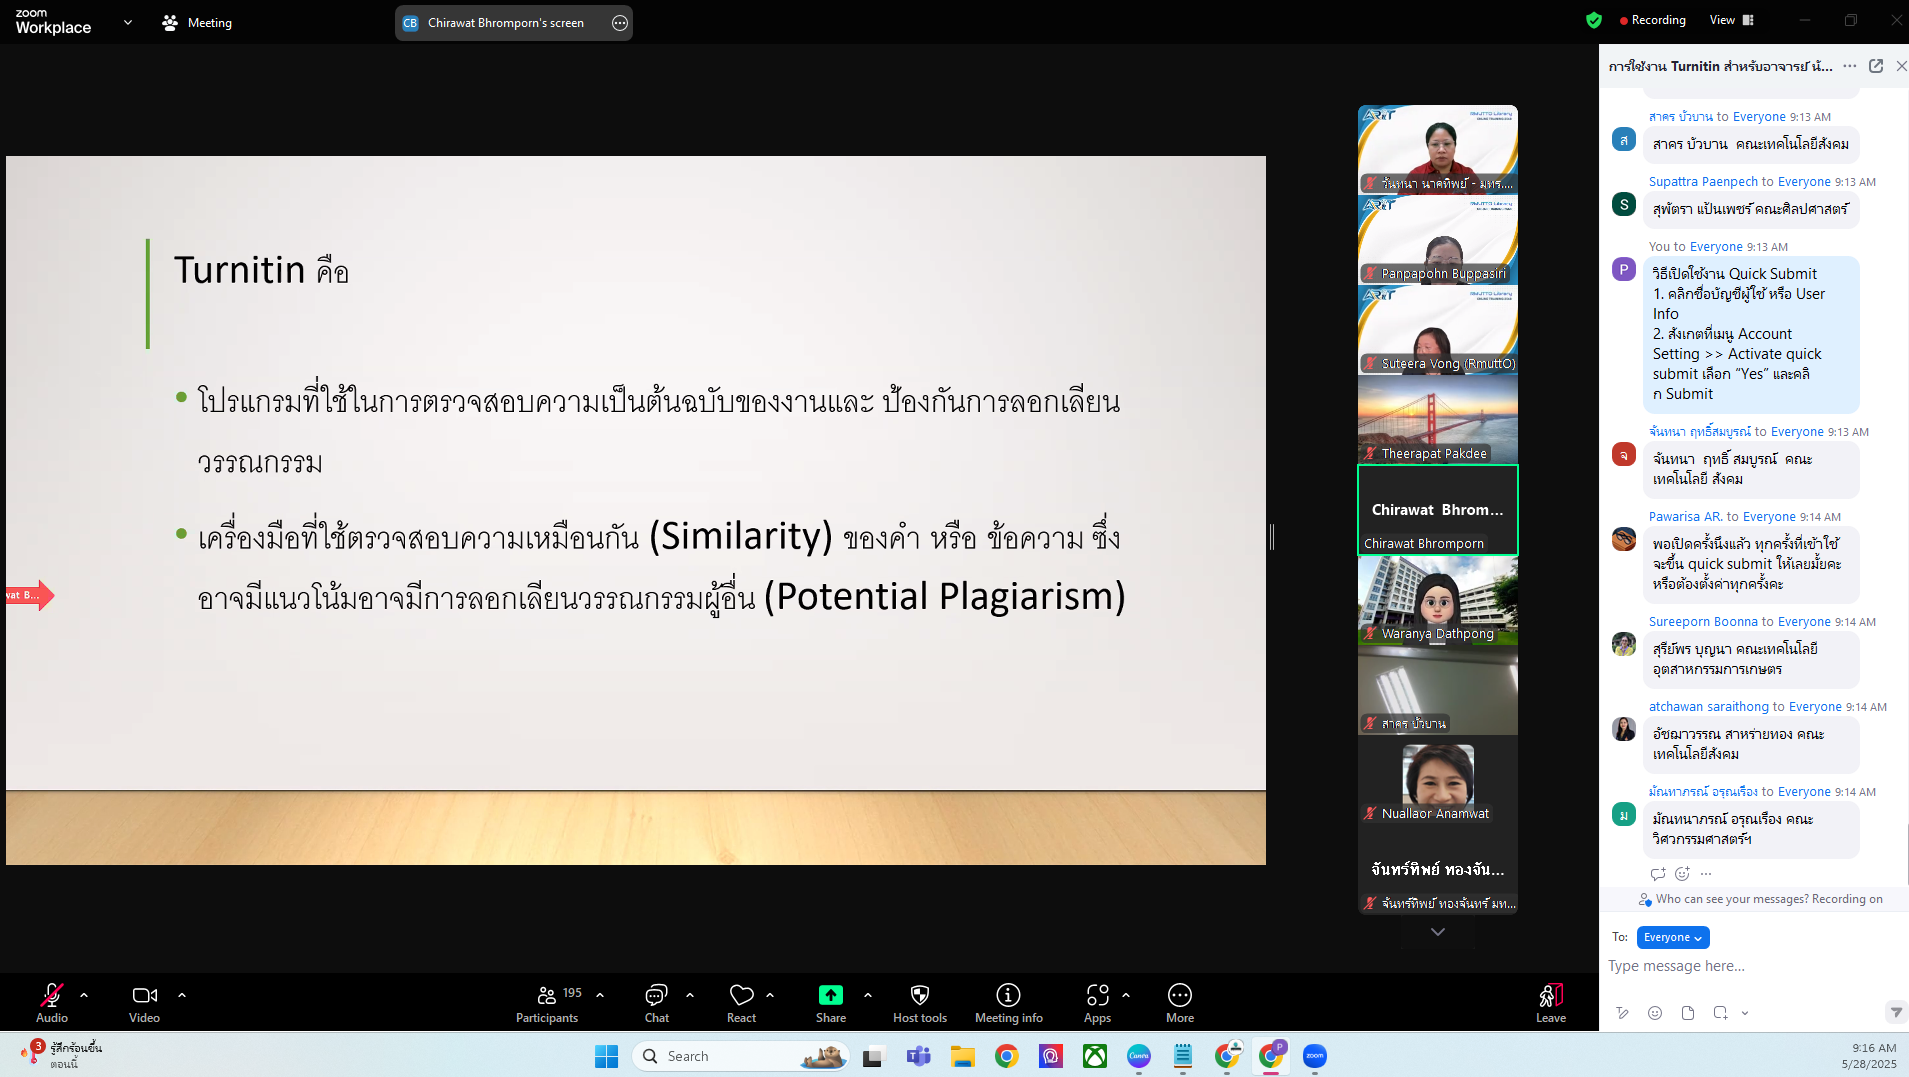Open the Participants panel
The image size is (1909, 1077).
click(x=547, y=1002)
